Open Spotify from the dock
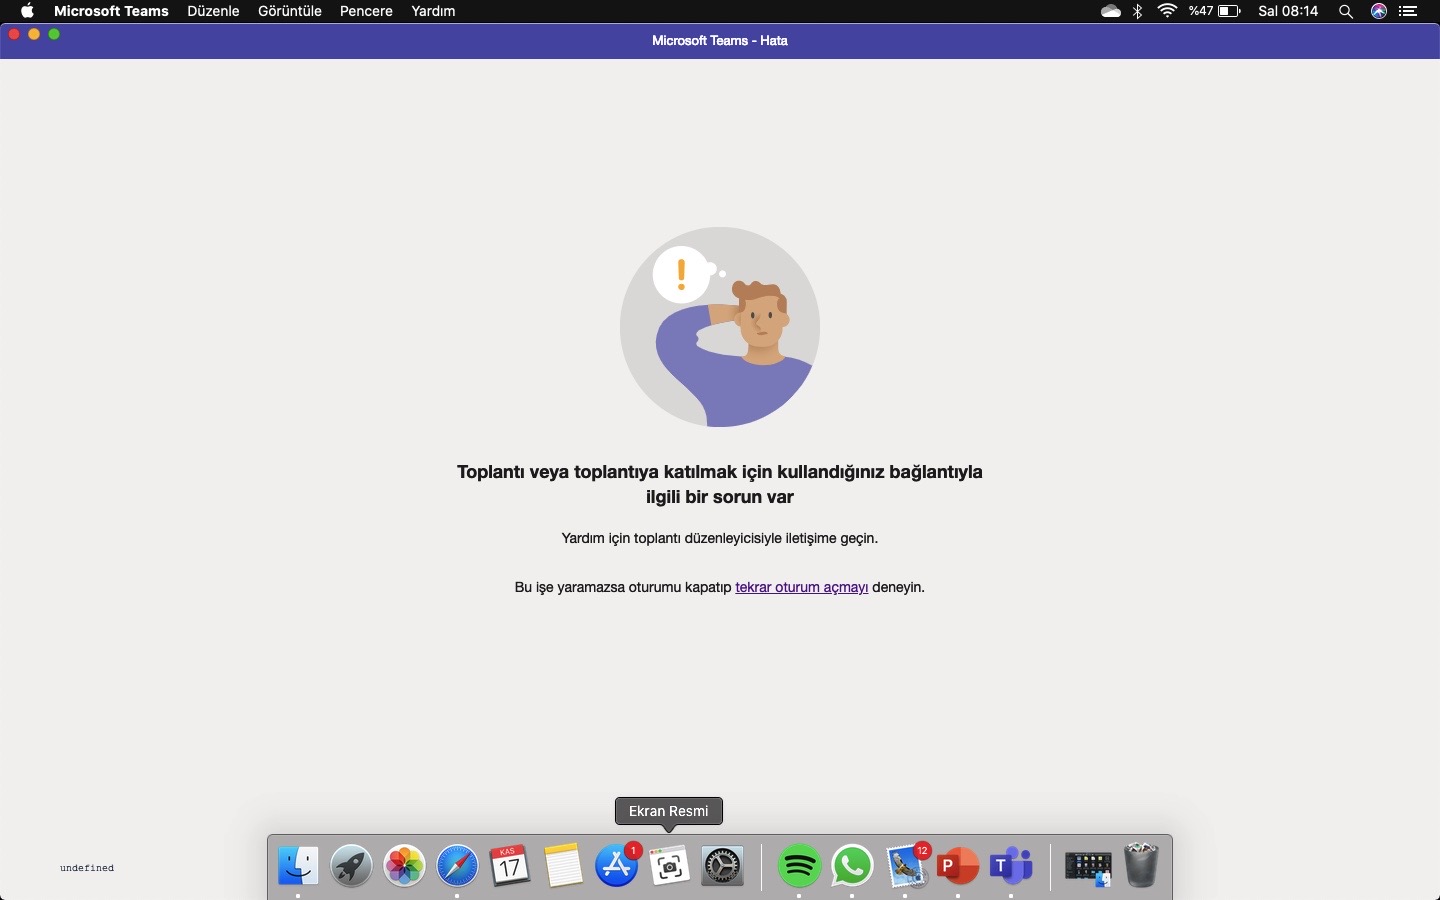The width and height of the screenshot is (1440, 900). coord(800,866)
